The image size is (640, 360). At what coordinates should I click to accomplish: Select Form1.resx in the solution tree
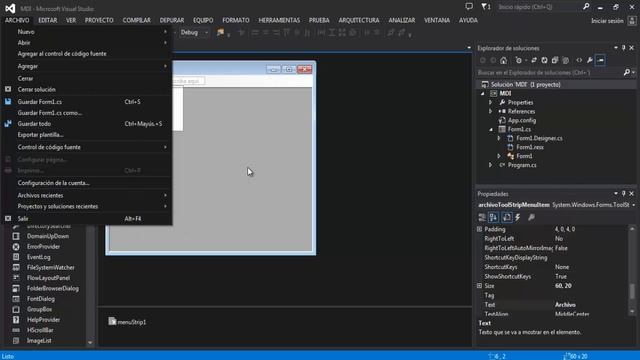(530, 147)
